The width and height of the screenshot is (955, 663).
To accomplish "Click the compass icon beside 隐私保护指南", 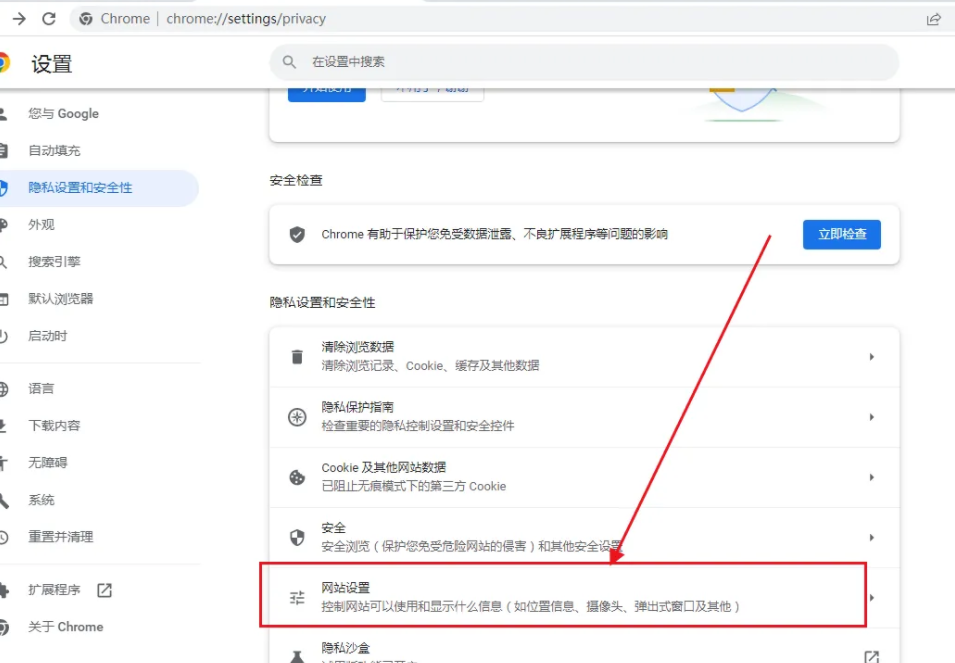I will [x=297, y=417].
